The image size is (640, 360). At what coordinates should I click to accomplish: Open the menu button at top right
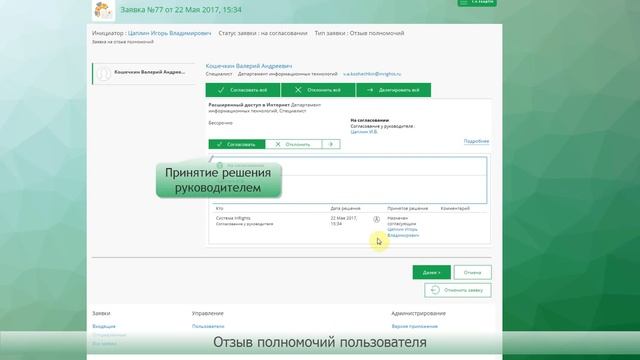tap(477, 2)
